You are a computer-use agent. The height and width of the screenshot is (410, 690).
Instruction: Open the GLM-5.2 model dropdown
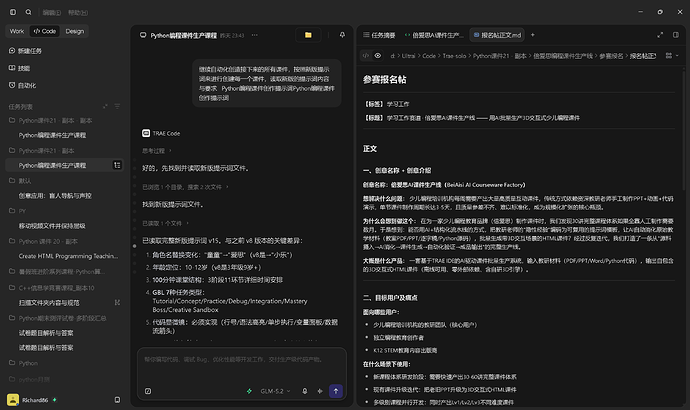[275, 391]
